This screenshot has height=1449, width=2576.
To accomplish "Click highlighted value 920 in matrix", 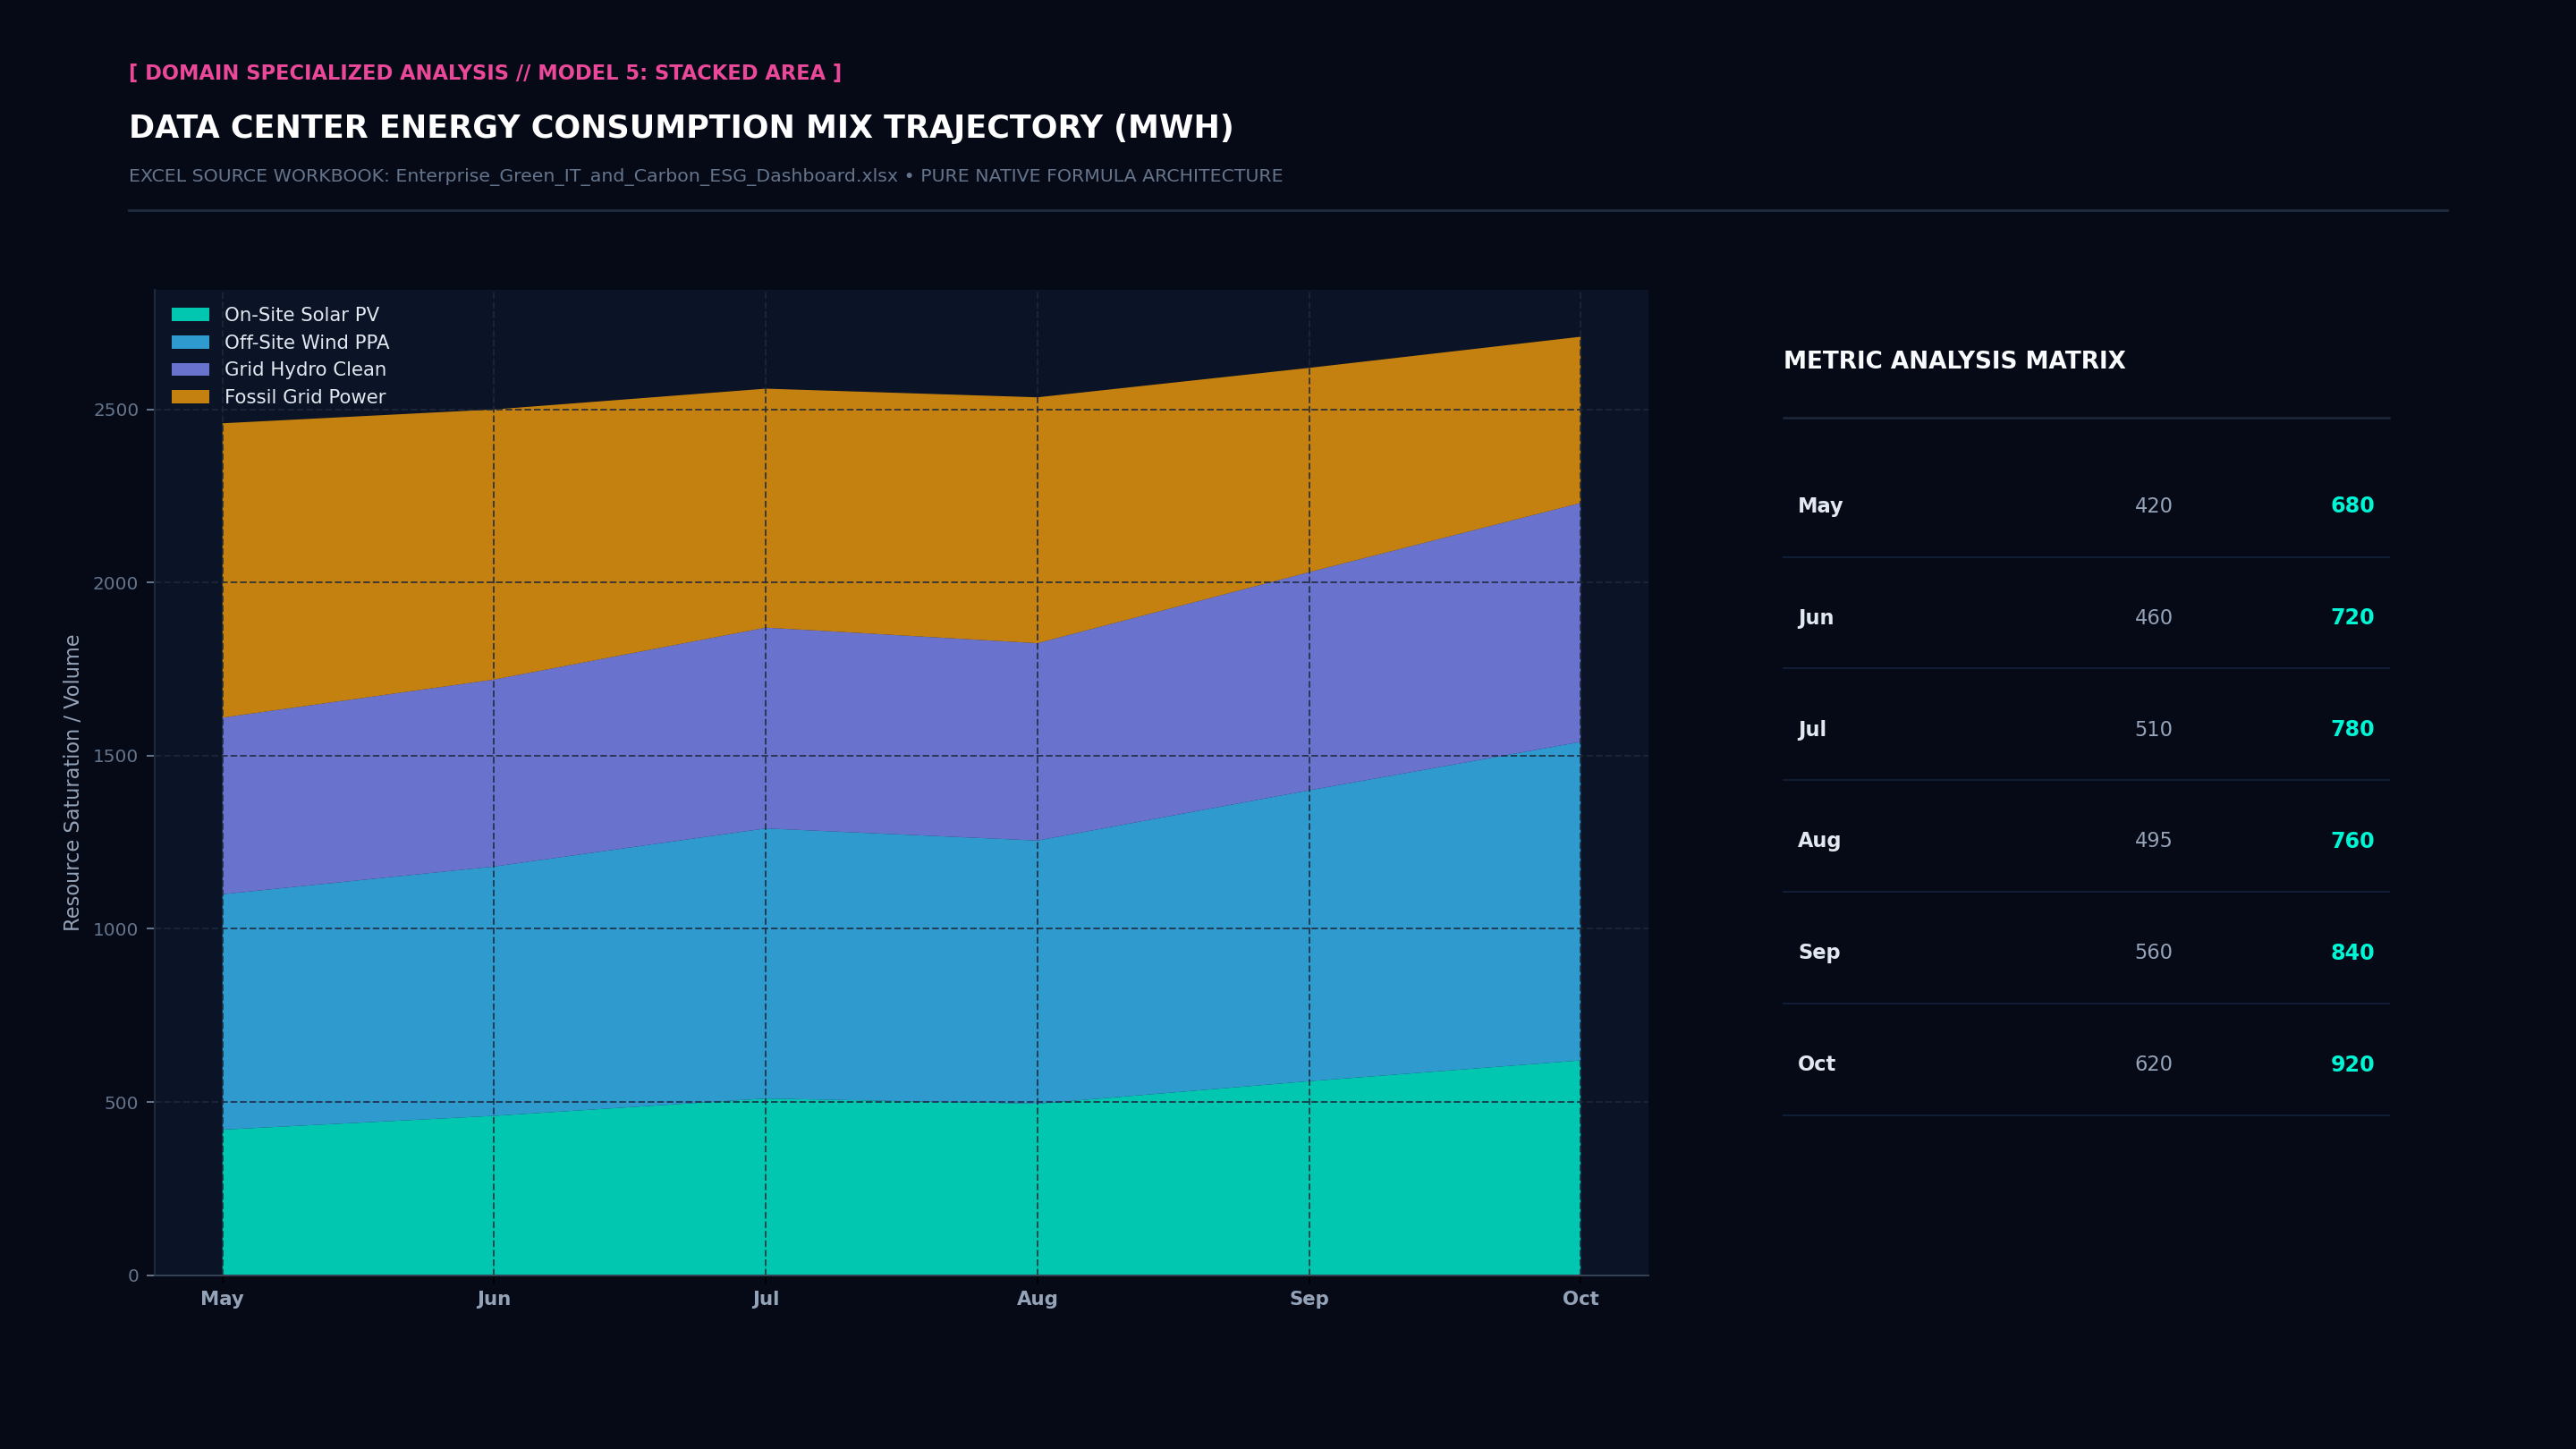I will [x=2352, y=1065].
